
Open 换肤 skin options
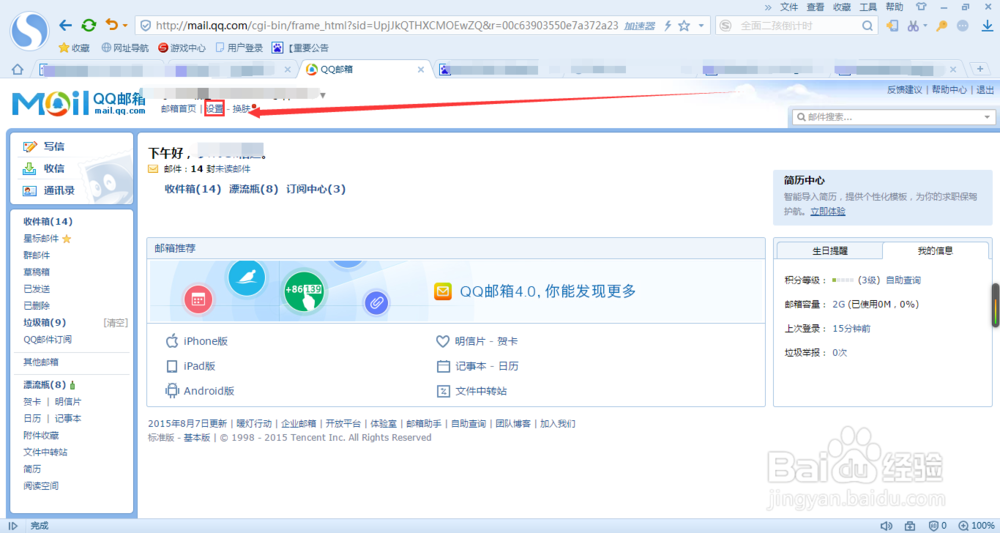pyautogui.click(x=242, y=109)
